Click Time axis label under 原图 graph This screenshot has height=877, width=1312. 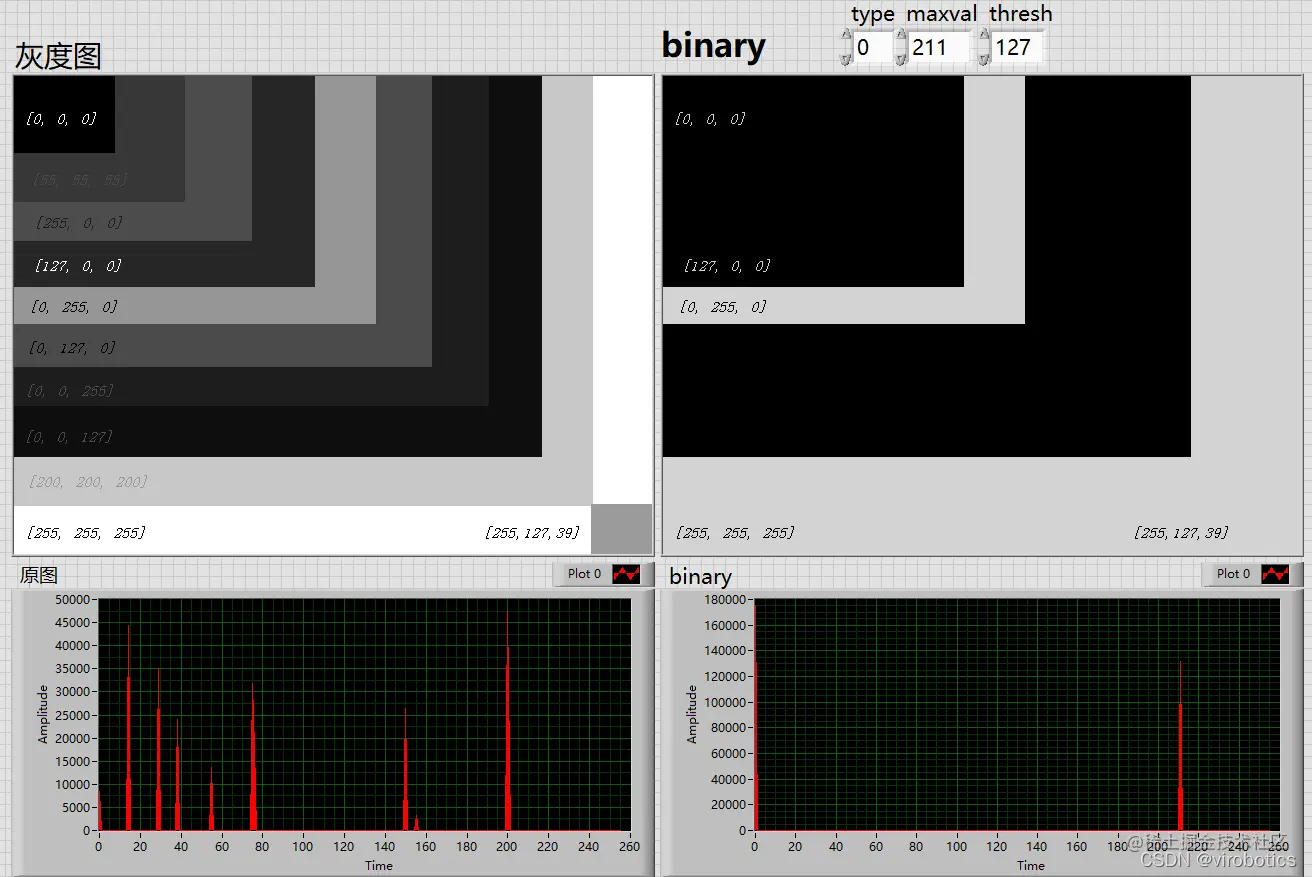tap(379, 865)
